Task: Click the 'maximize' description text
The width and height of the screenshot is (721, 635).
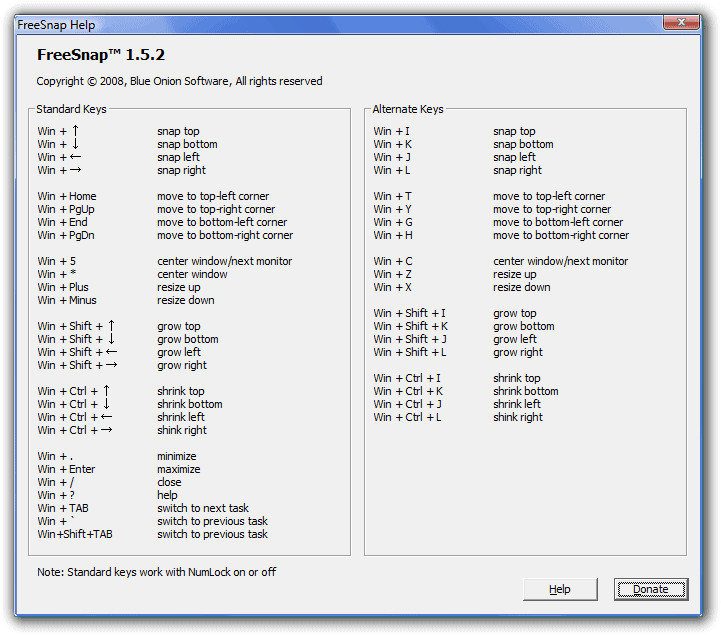Action: coord(178,469)
